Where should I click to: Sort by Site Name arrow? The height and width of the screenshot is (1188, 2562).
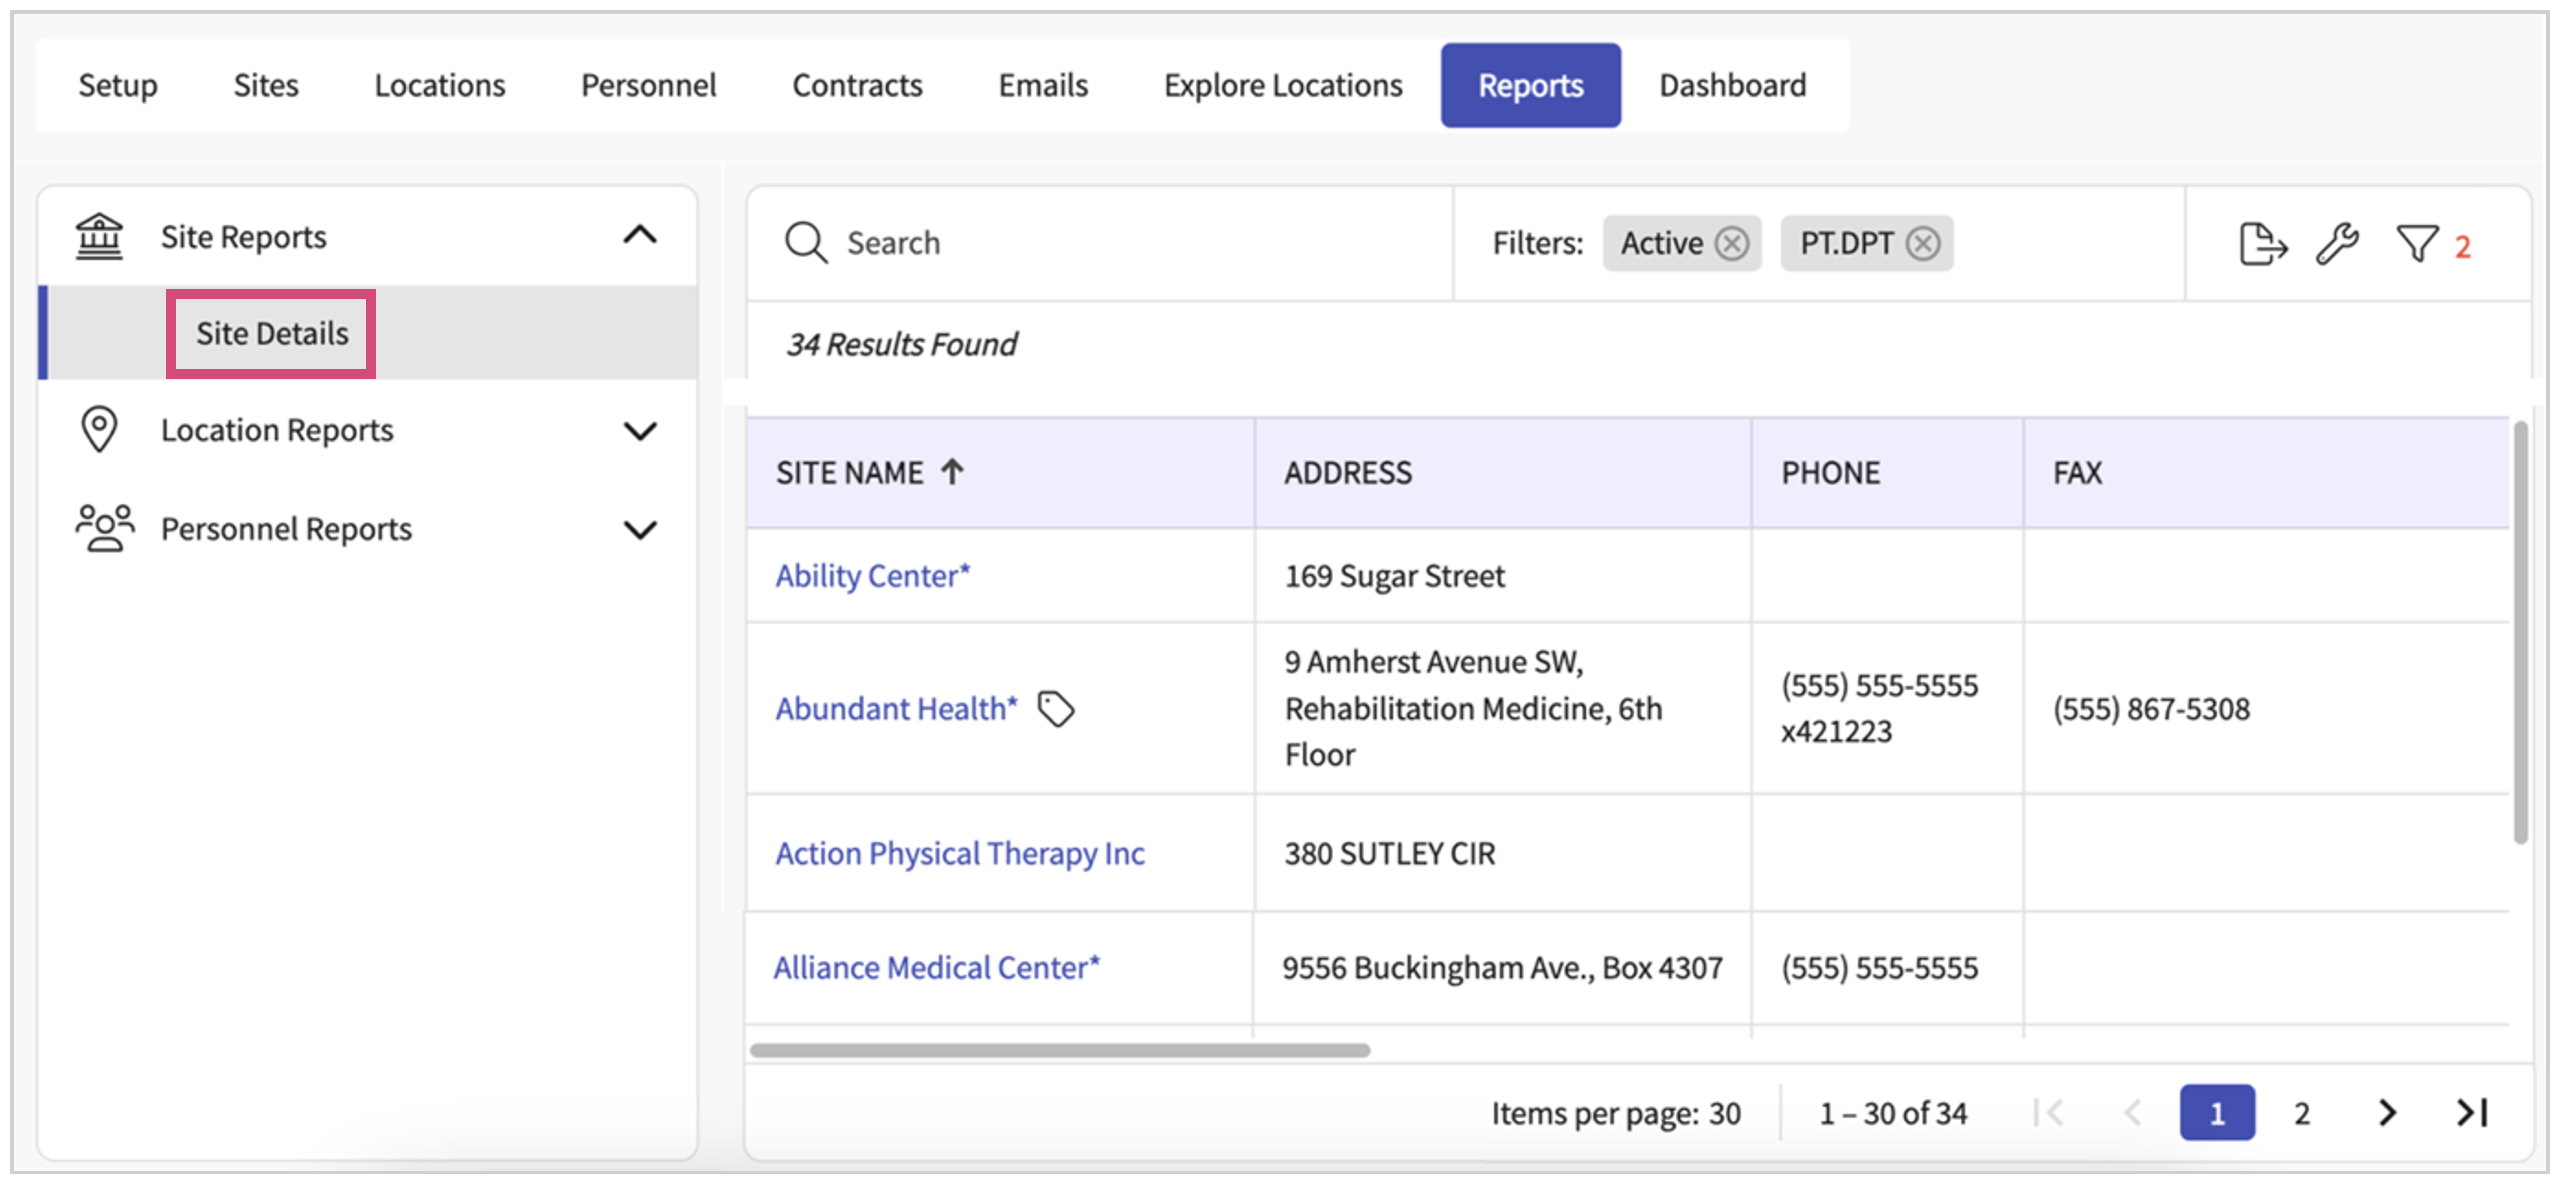tap(952, 472)
